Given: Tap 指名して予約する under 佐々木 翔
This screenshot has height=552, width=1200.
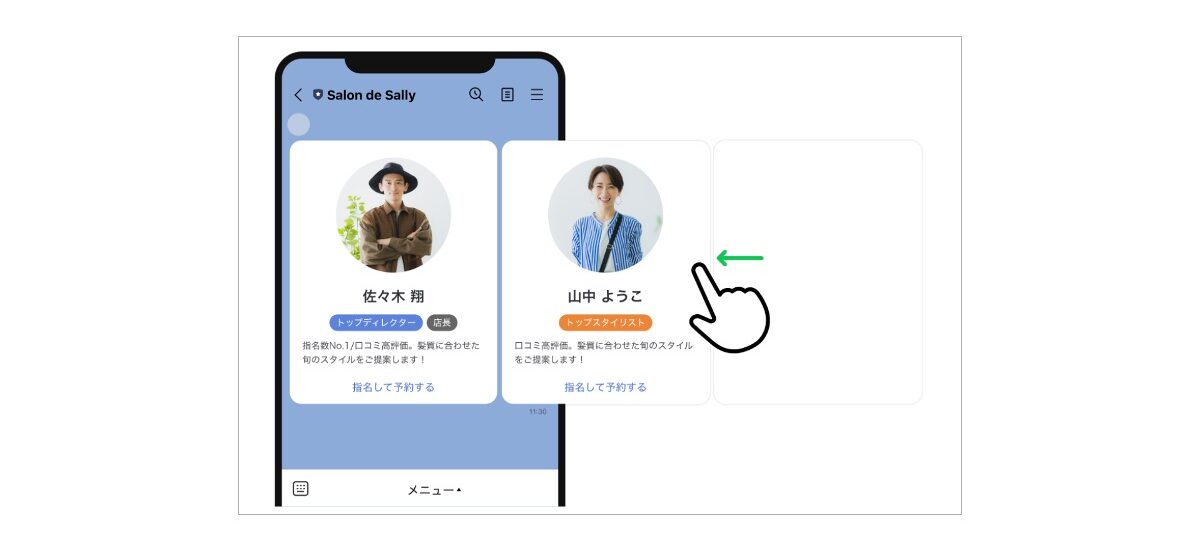Looking at the screenshot, I should 393,386.
